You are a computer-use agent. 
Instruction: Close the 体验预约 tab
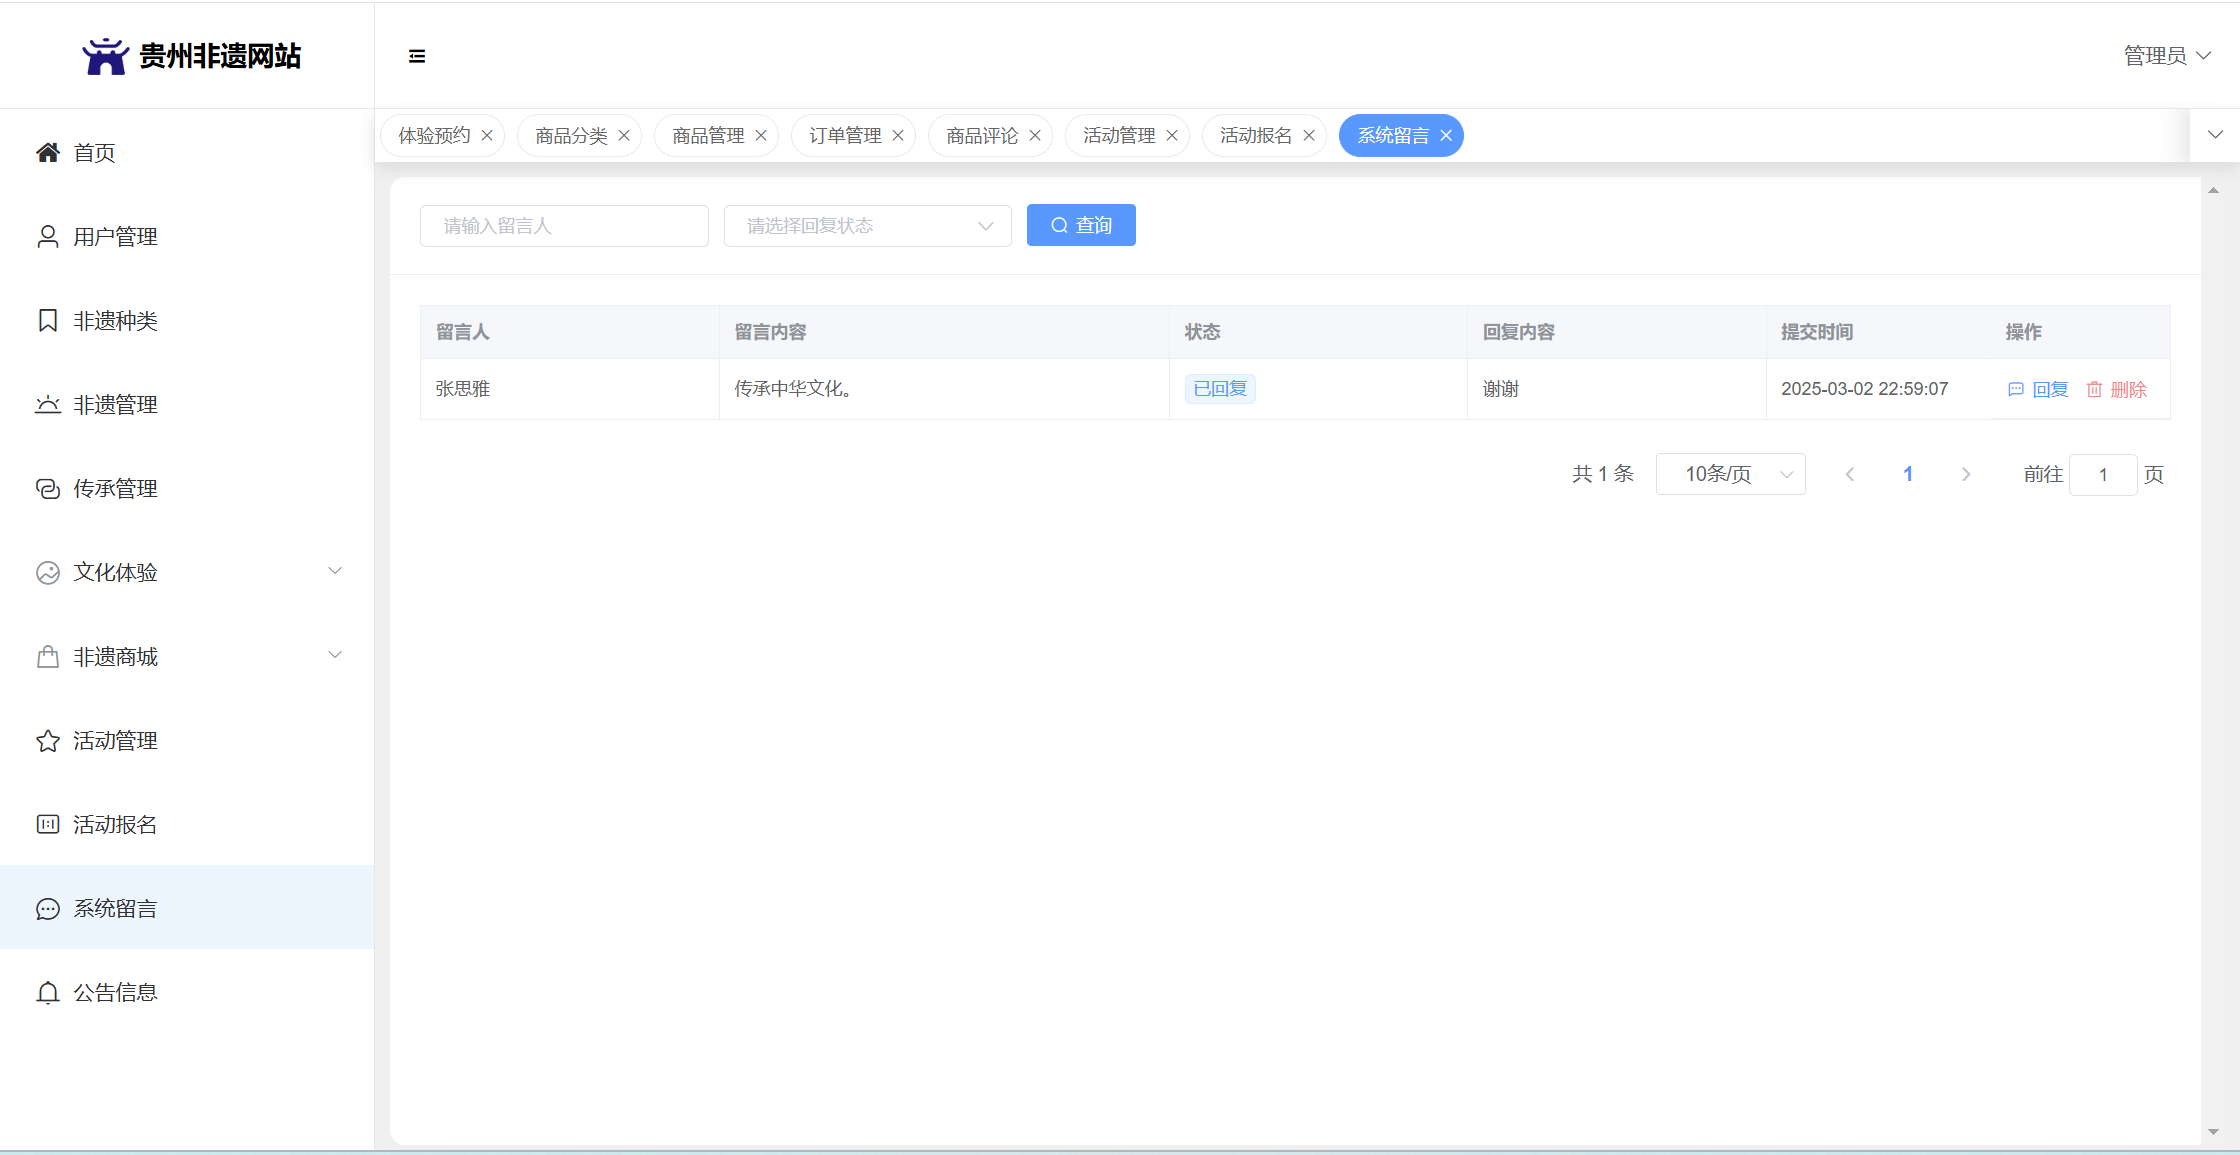487,135
